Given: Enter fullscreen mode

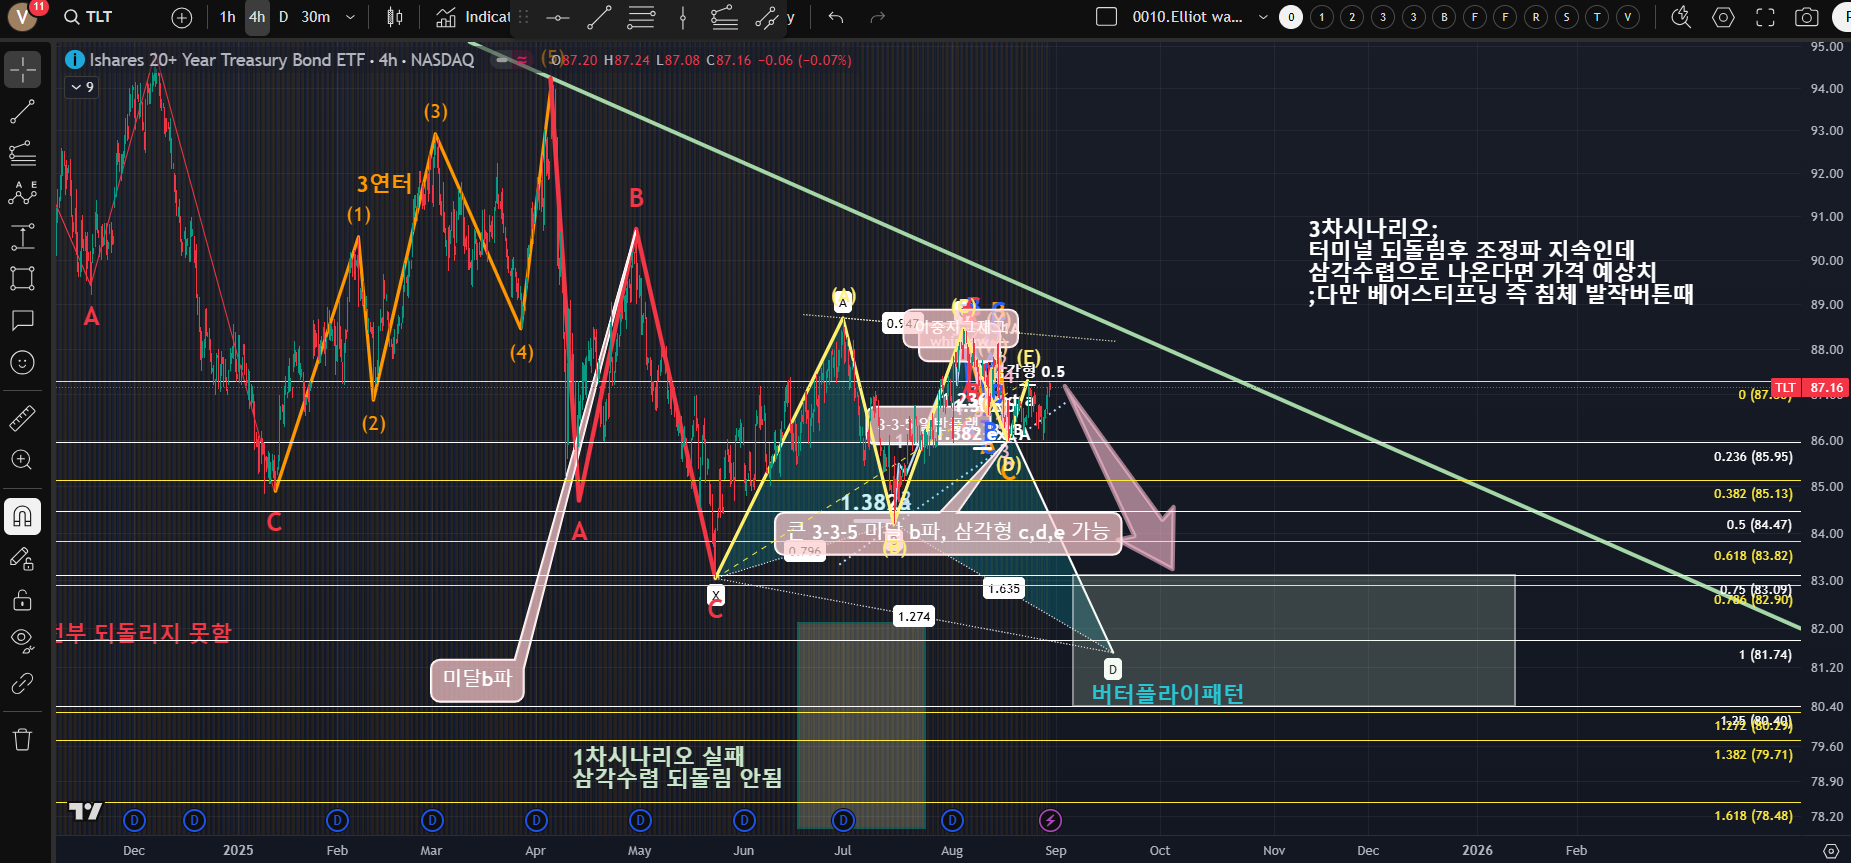Looking at the screenshot, I should click(1765, 17).
